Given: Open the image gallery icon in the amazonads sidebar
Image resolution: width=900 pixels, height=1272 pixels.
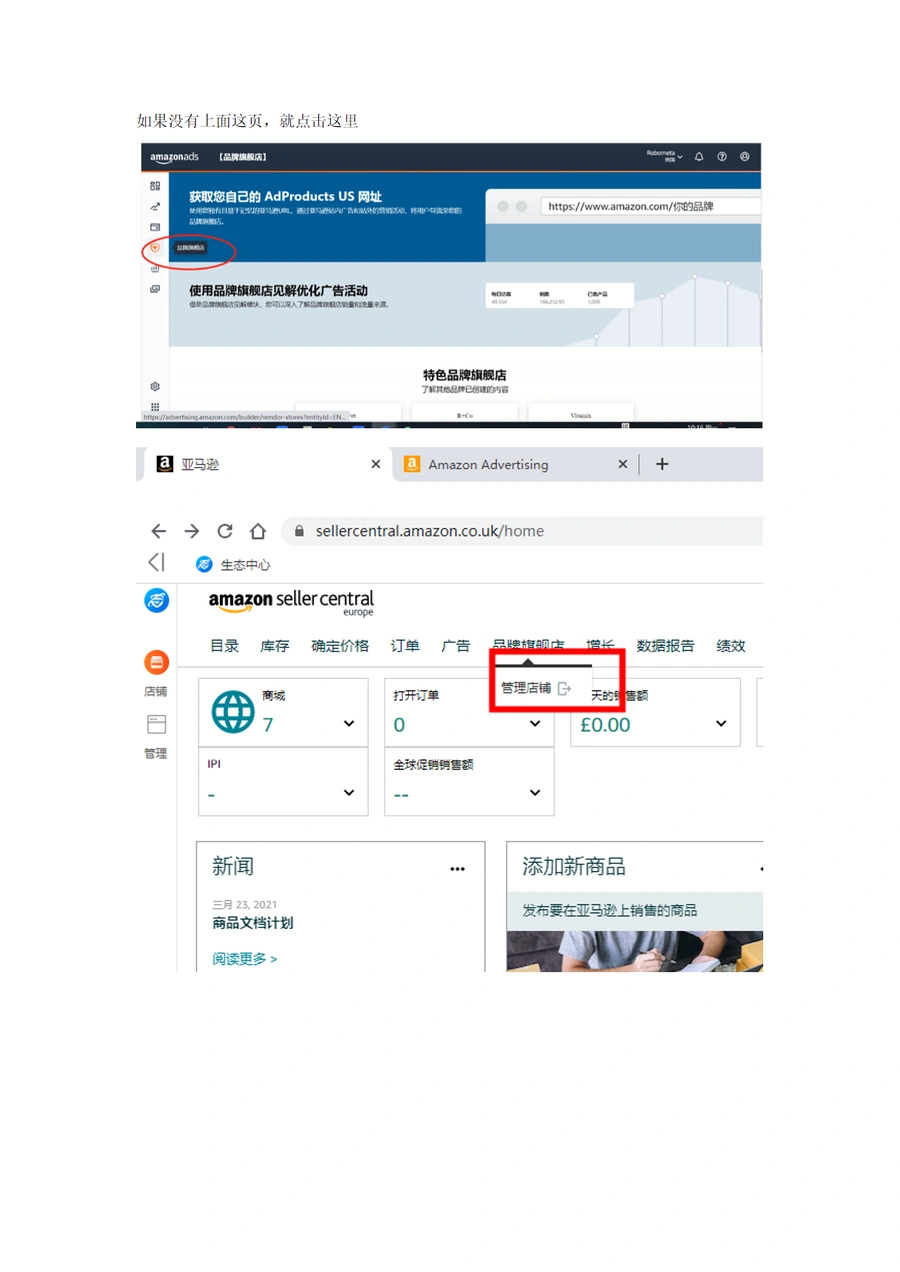Looking at the screenshot, I should (155, 289).
